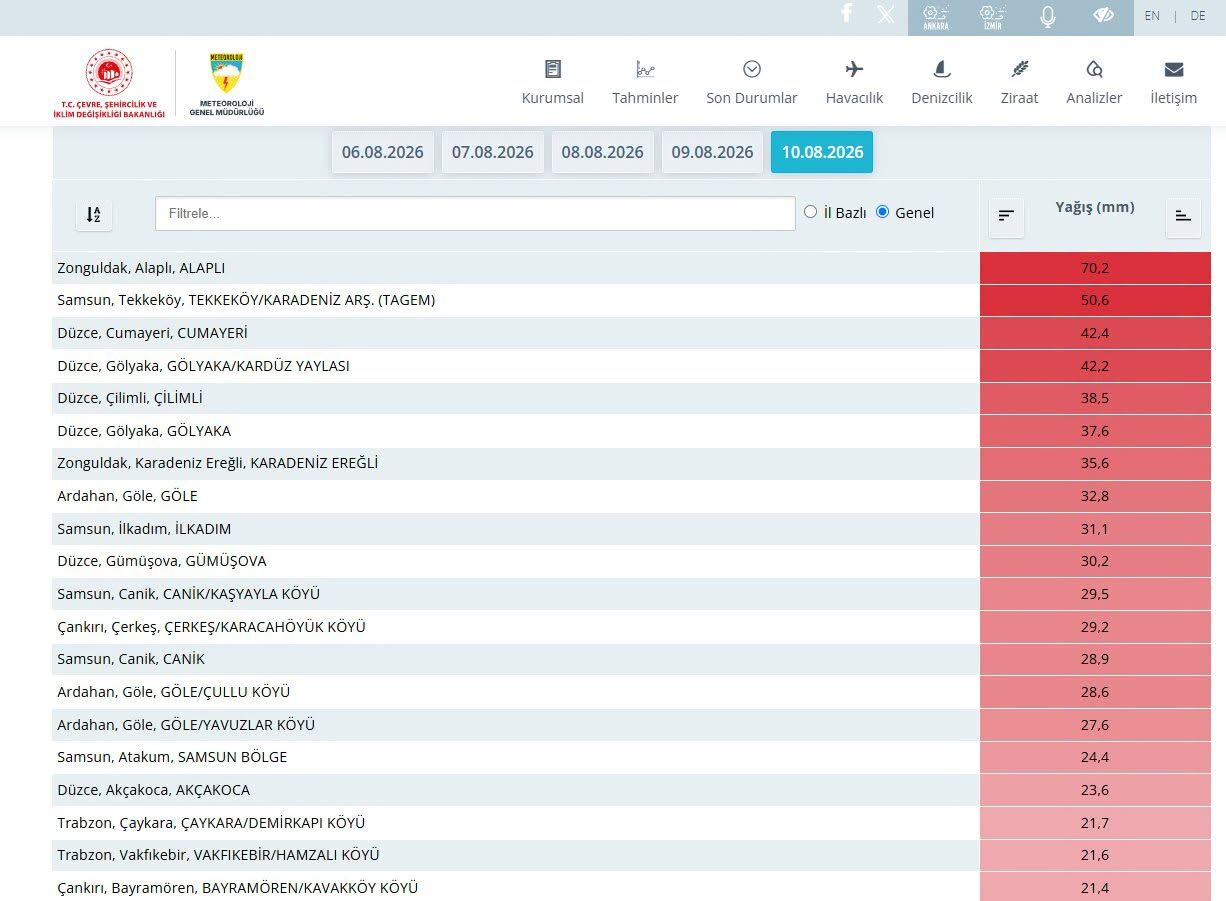Click the 50,6 rainfall color cell
Viewport: 1226px width, 901px height.
[1095, 301]
